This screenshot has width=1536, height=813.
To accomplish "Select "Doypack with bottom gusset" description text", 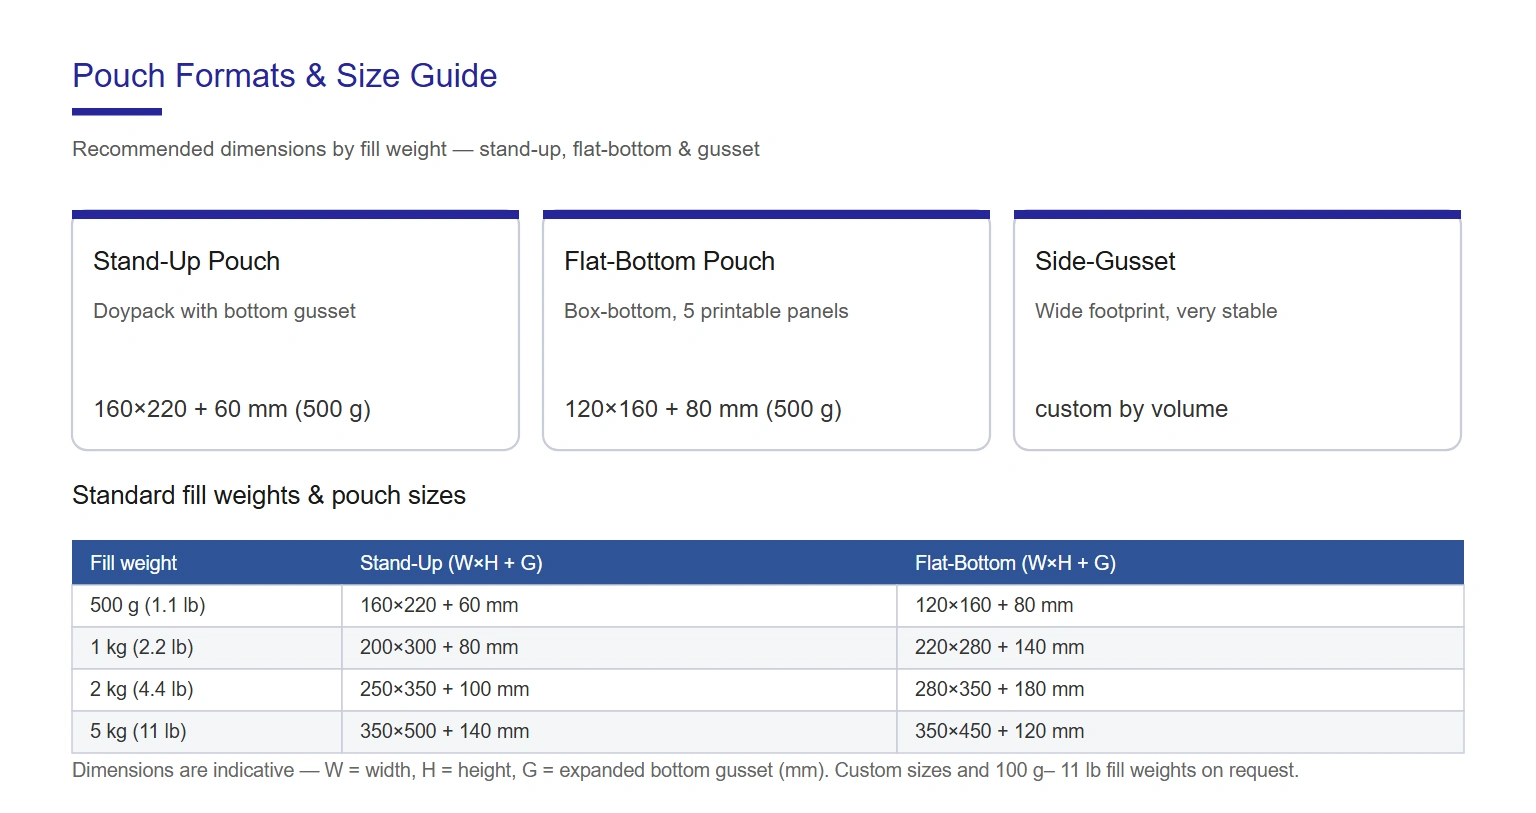I will [225, 311].
